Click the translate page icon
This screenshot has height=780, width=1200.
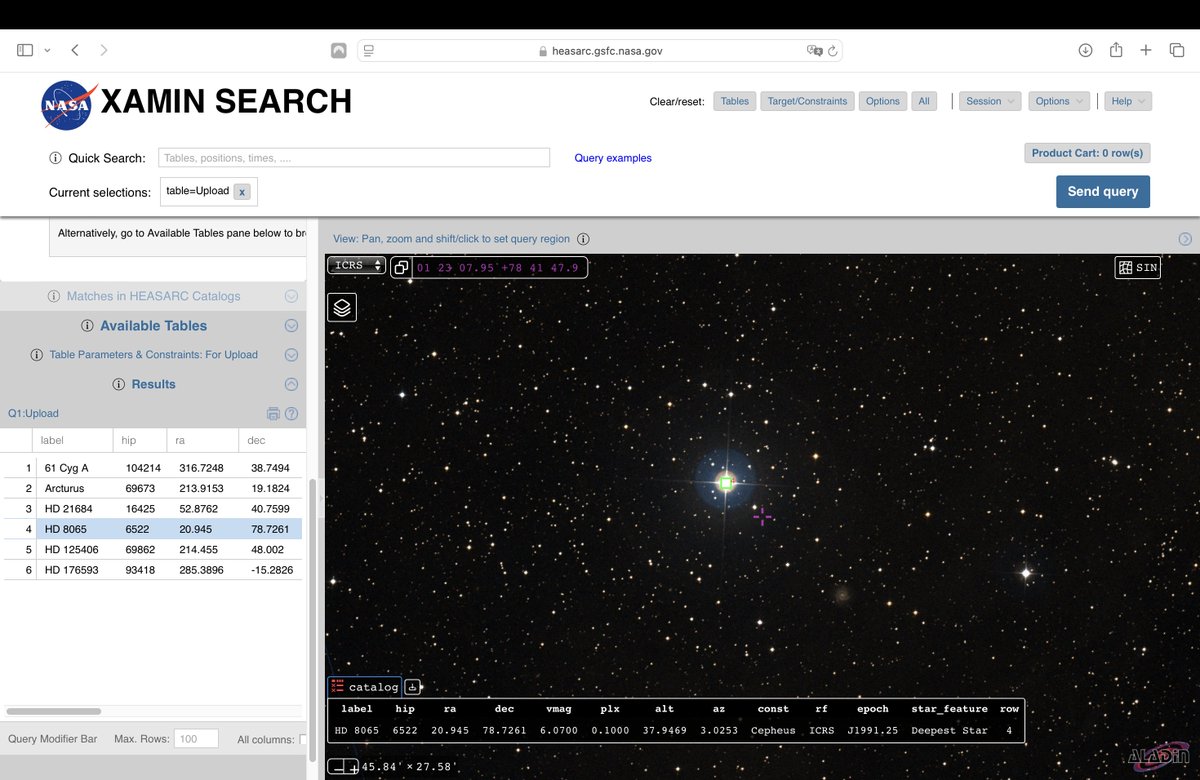815,50
